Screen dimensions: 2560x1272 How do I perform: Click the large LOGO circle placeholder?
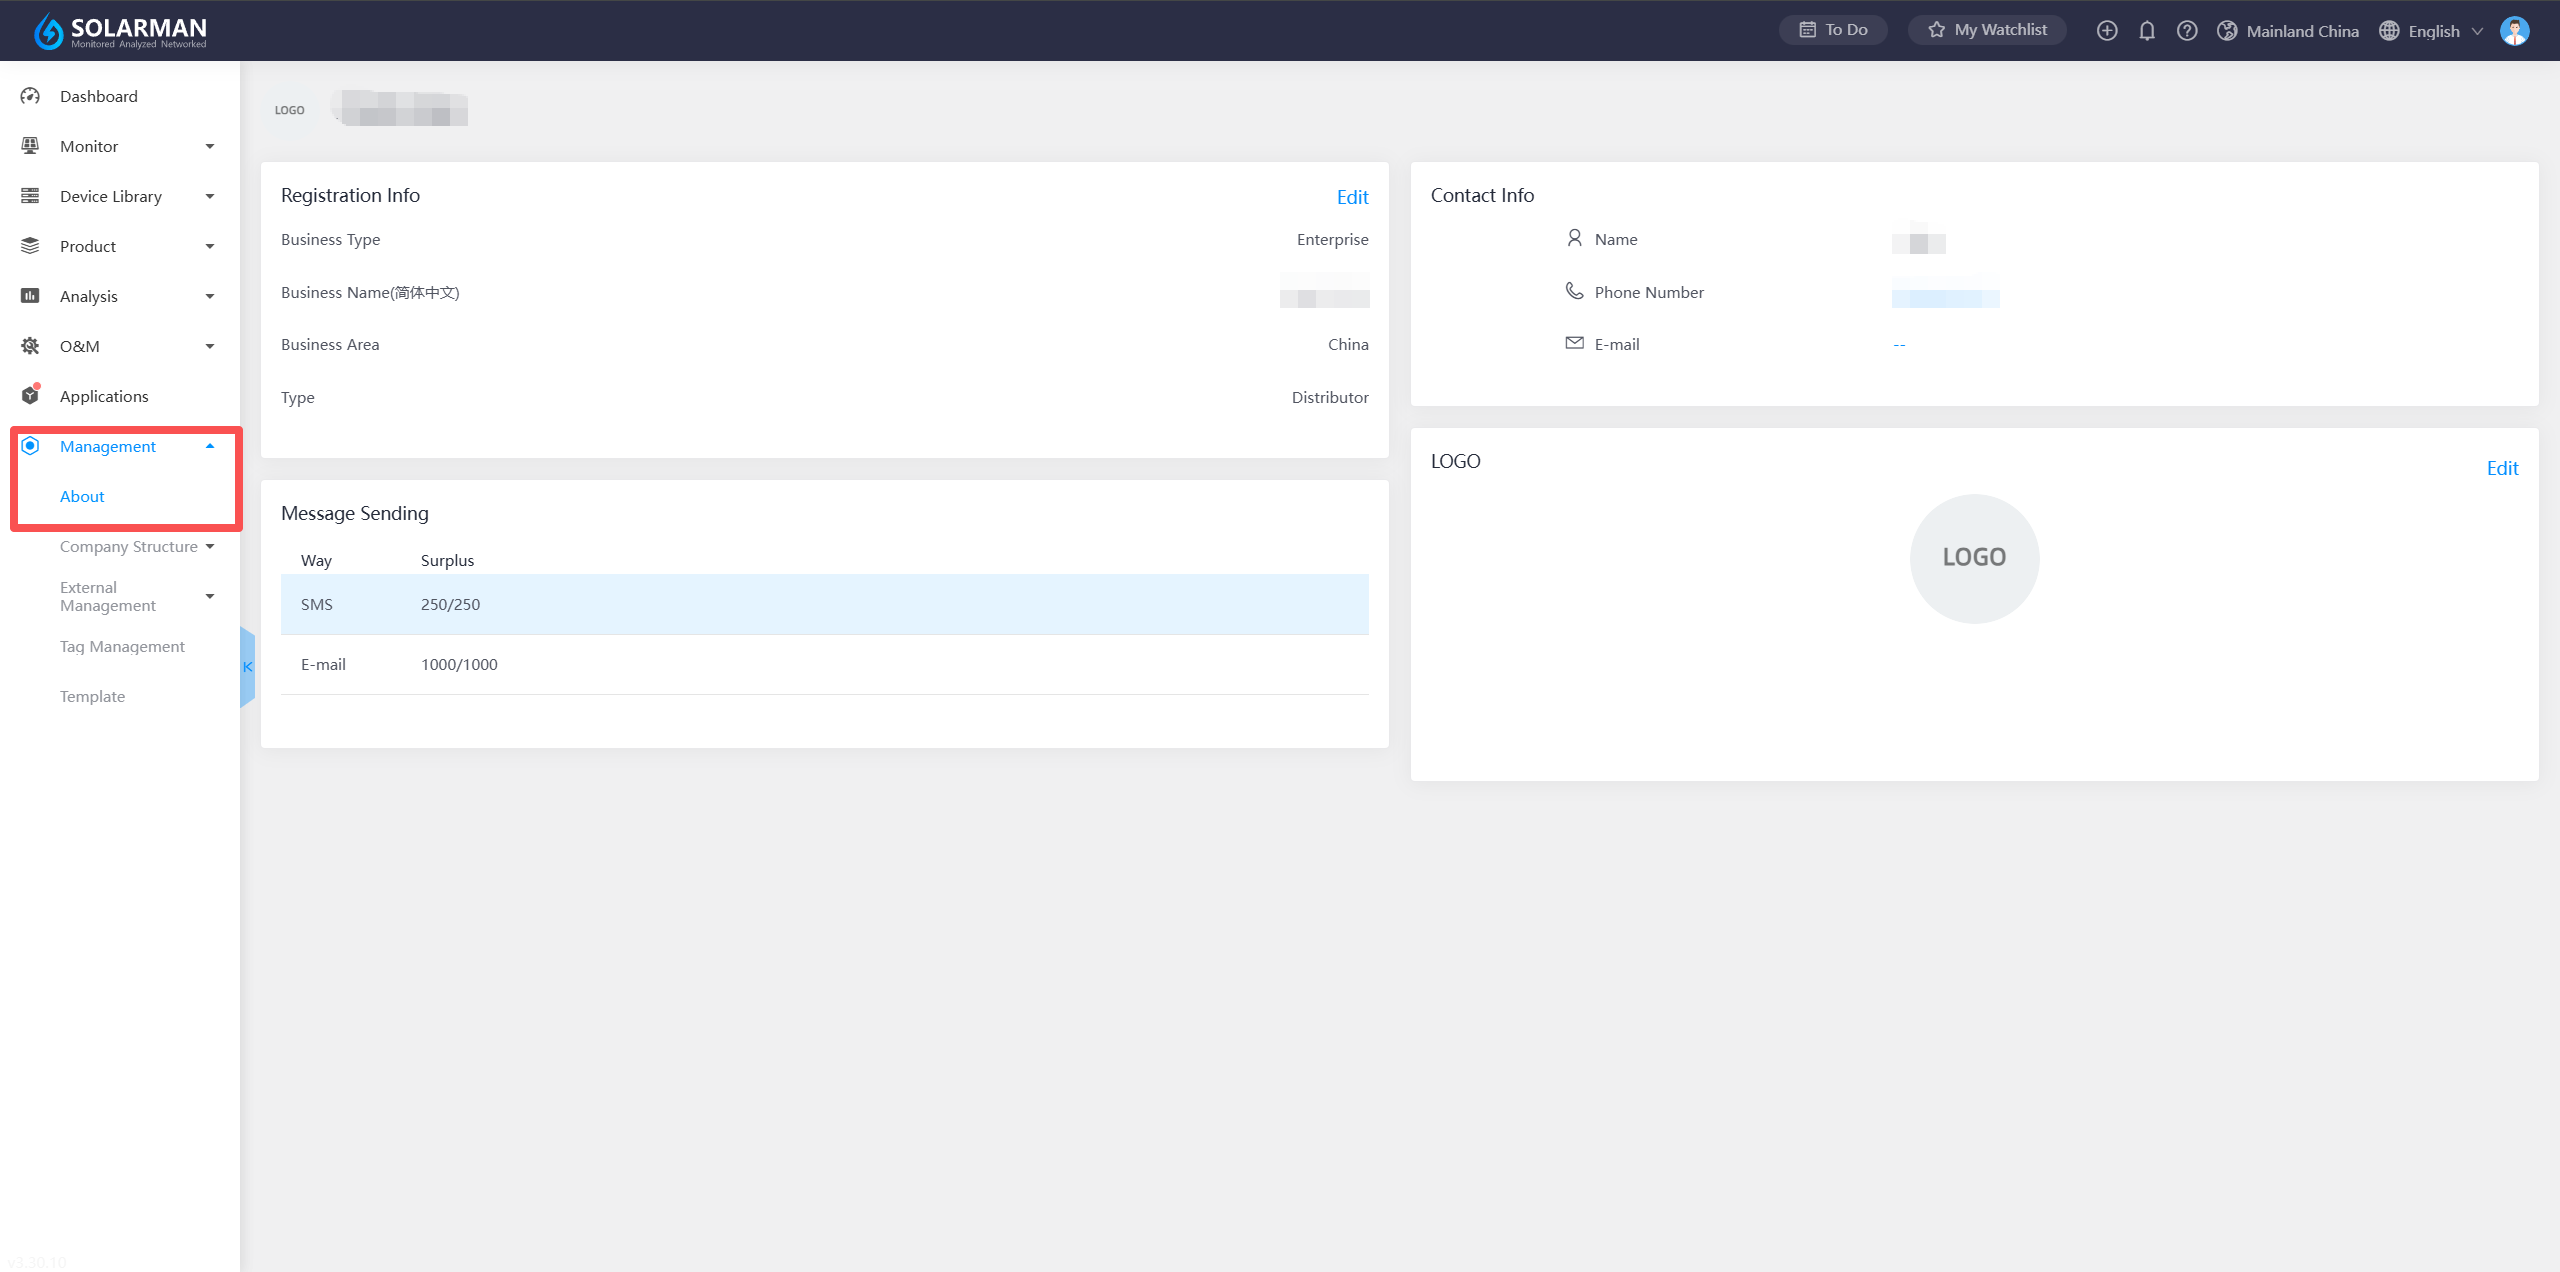tap(1974, 558)
